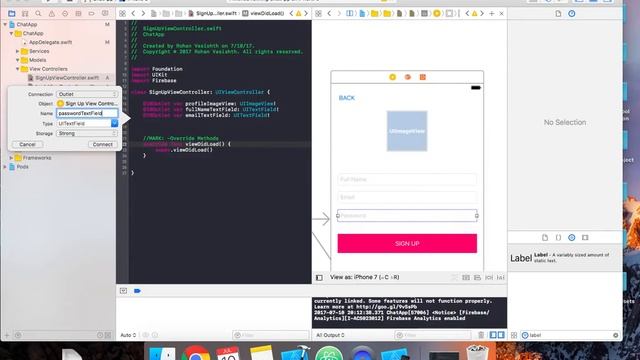Click the yellow View Controller icon on scene dock
This screenshot has height=360, width=640.
click(x=392, y=77)
